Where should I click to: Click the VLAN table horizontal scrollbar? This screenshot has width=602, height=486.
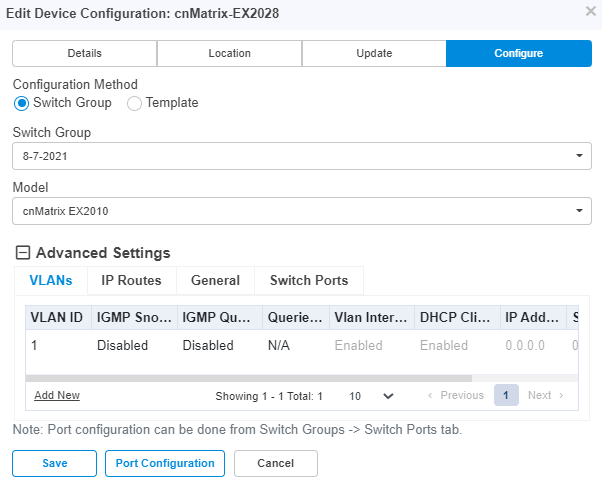point(249,379)
